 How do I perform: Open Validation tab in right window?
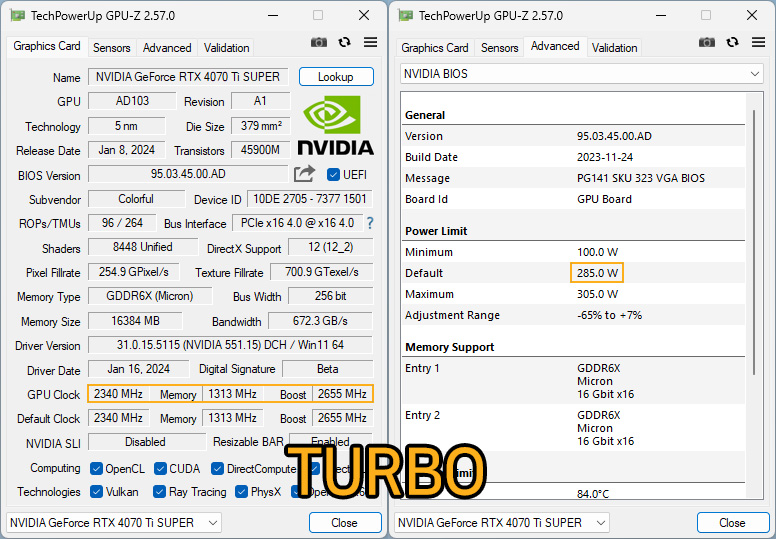[614, 48]
